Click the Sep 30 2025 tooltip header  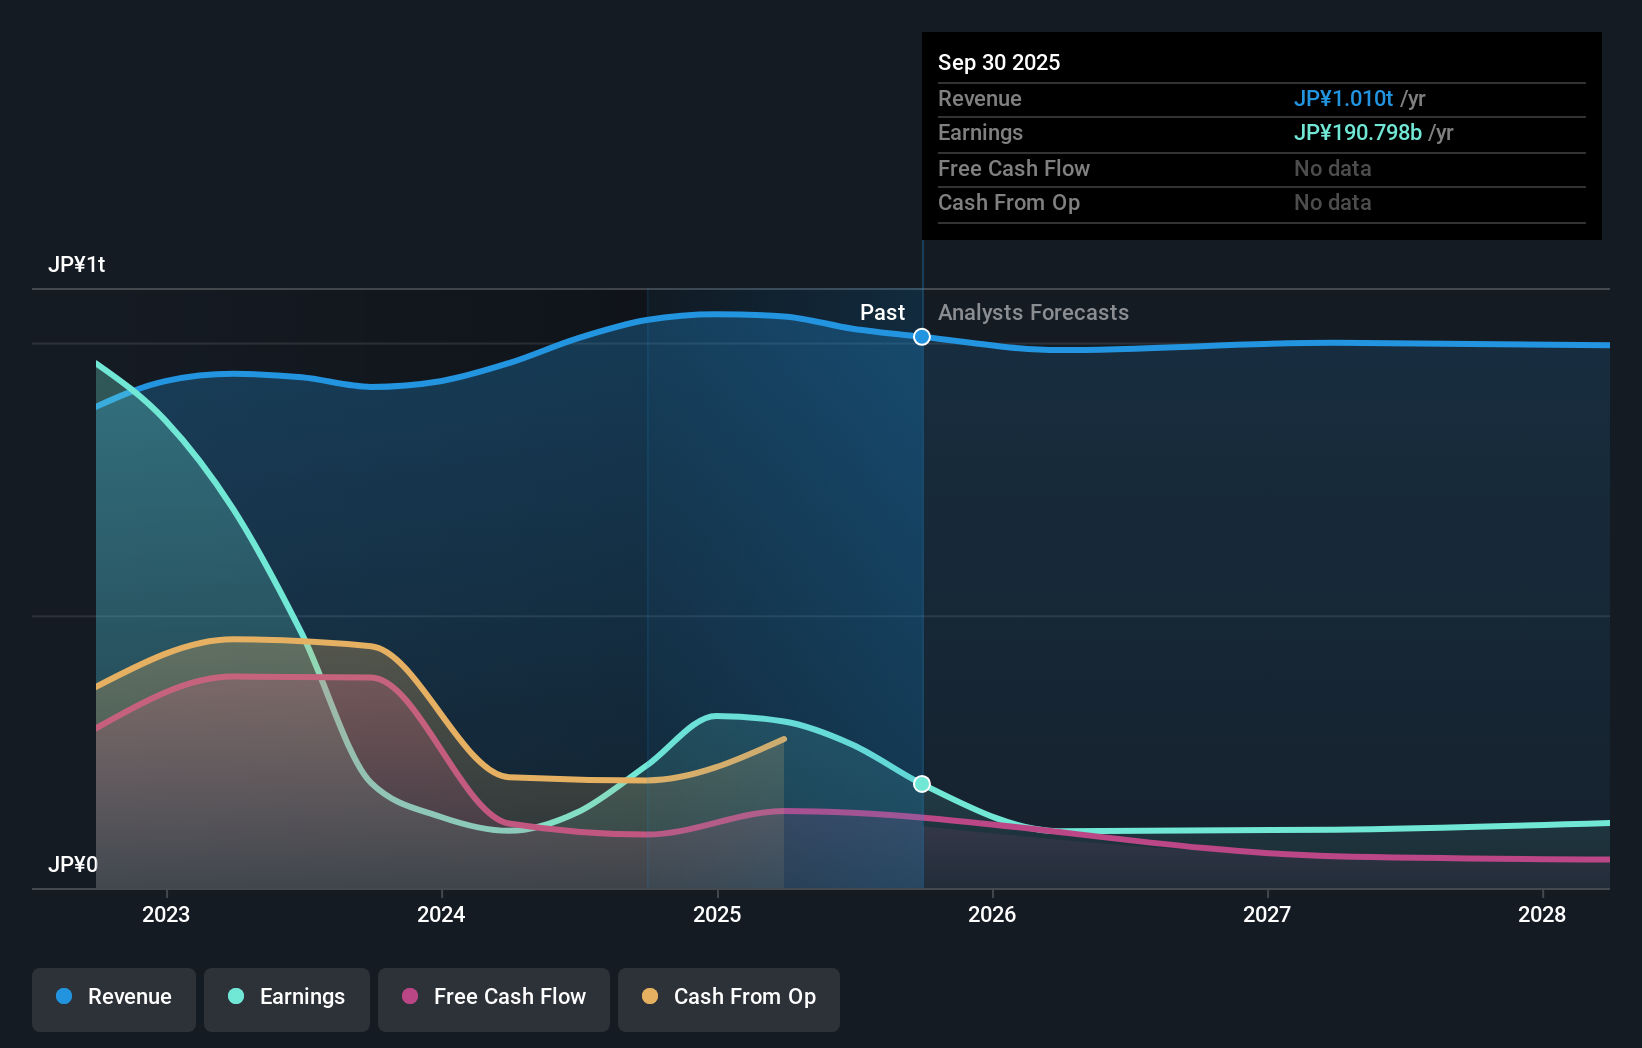(x=999, y=62)
